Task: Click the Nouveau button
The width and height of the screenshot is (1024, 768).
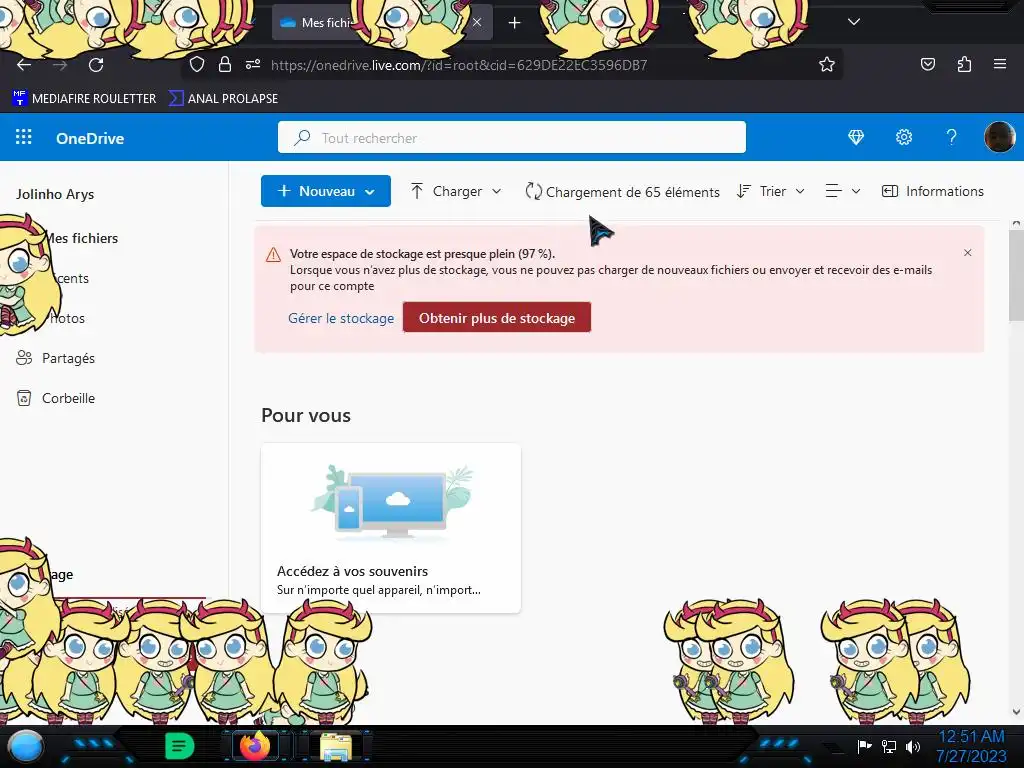Action: pos(326,191)
